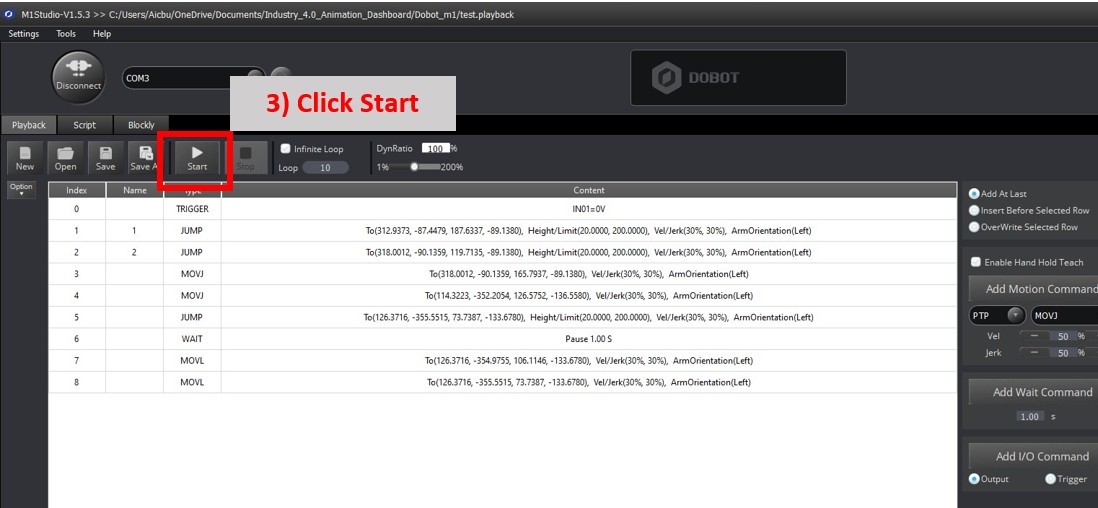1098x508 pixels.
Task: Switch to the Script tab
Action: 85,125
